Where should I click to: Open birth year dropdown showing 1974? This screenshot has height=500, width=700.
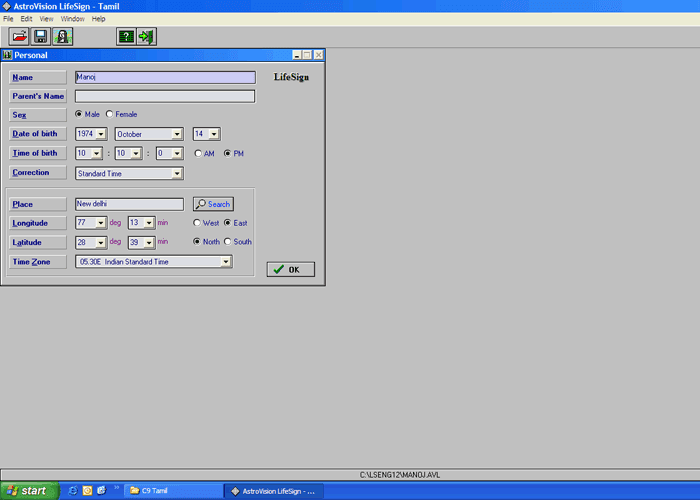pyautogui.click(x=101, y=134)
